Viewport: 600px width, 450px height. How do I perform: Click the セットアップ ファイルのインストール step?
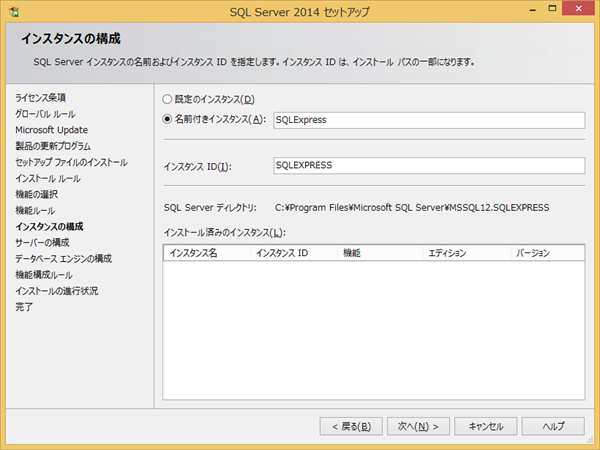(x=71, y=162)
